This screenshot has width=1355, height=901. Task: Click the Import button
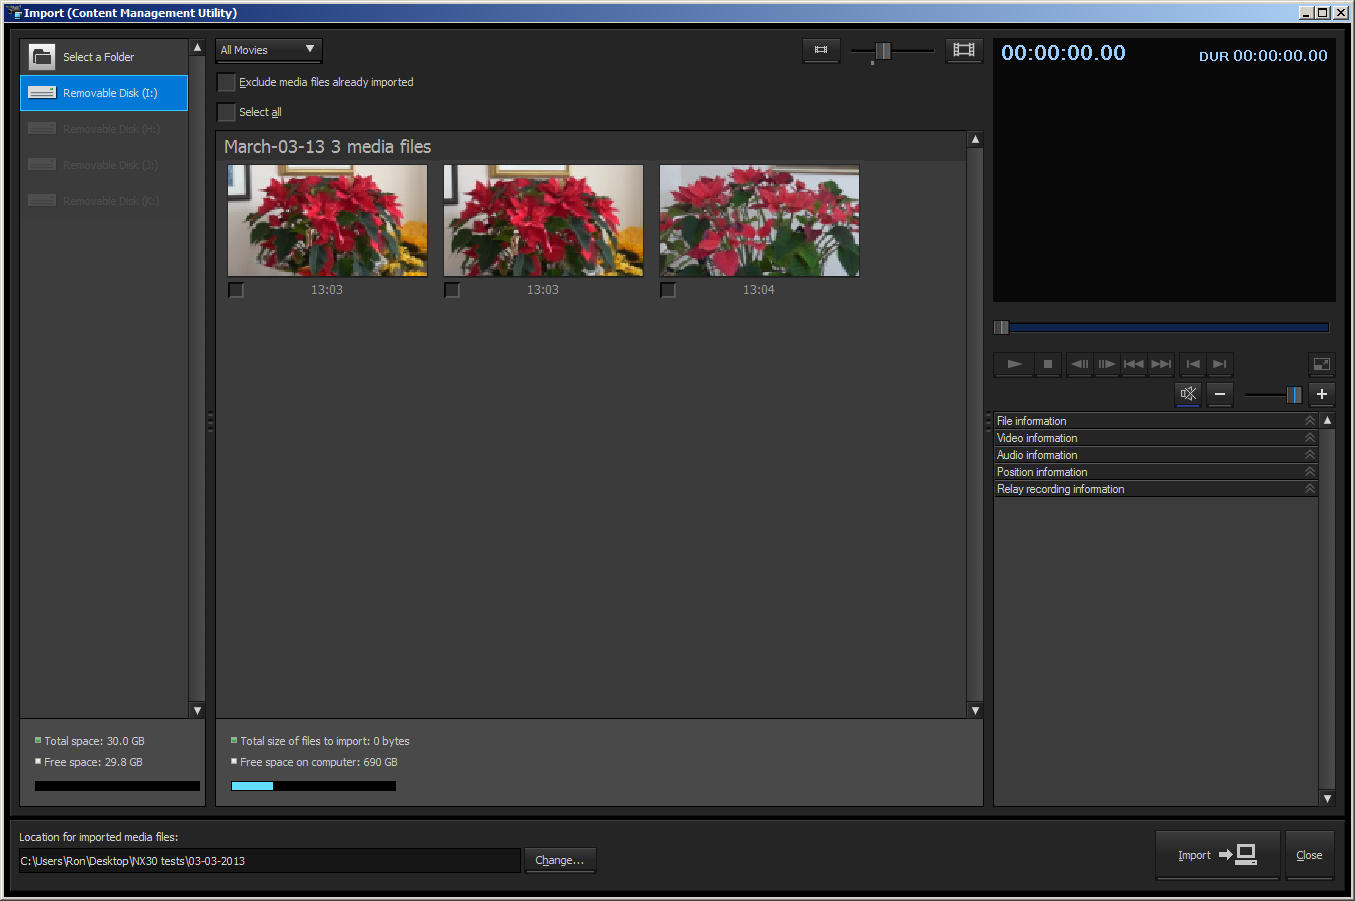coord(1217,855)
